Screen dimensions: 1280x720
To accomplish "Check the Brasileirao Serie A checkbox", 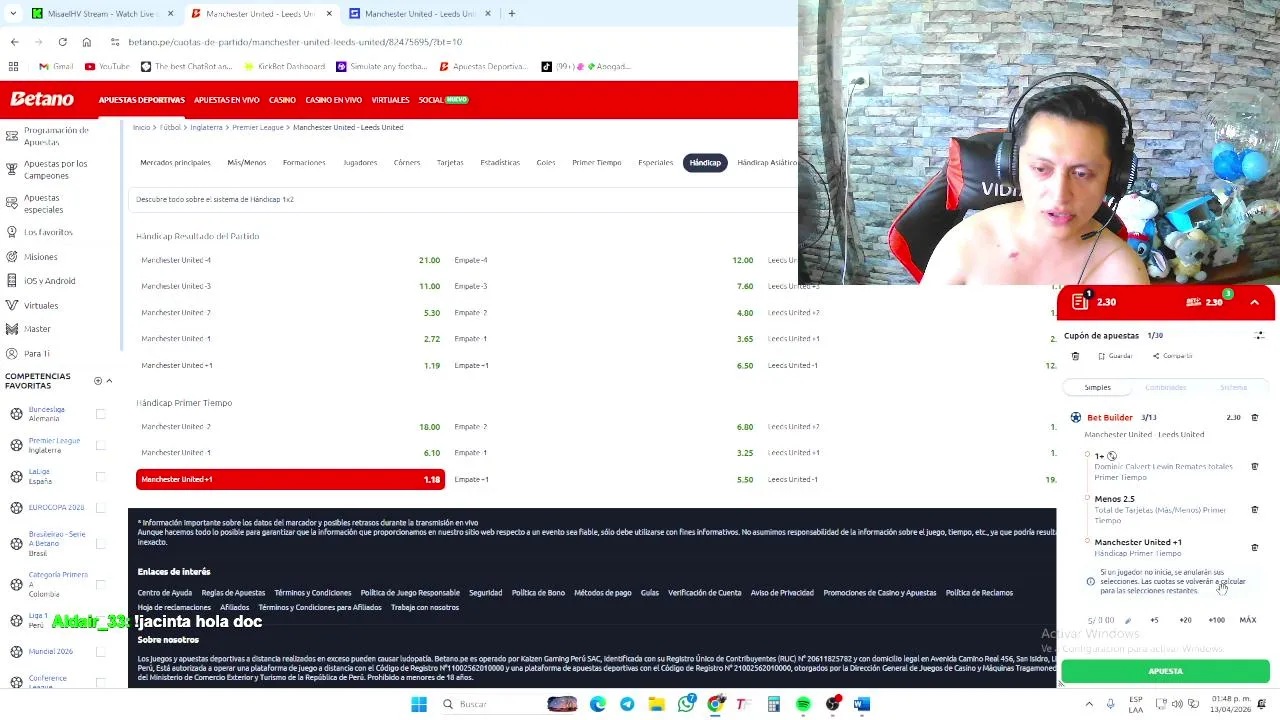I will [100, 543].
